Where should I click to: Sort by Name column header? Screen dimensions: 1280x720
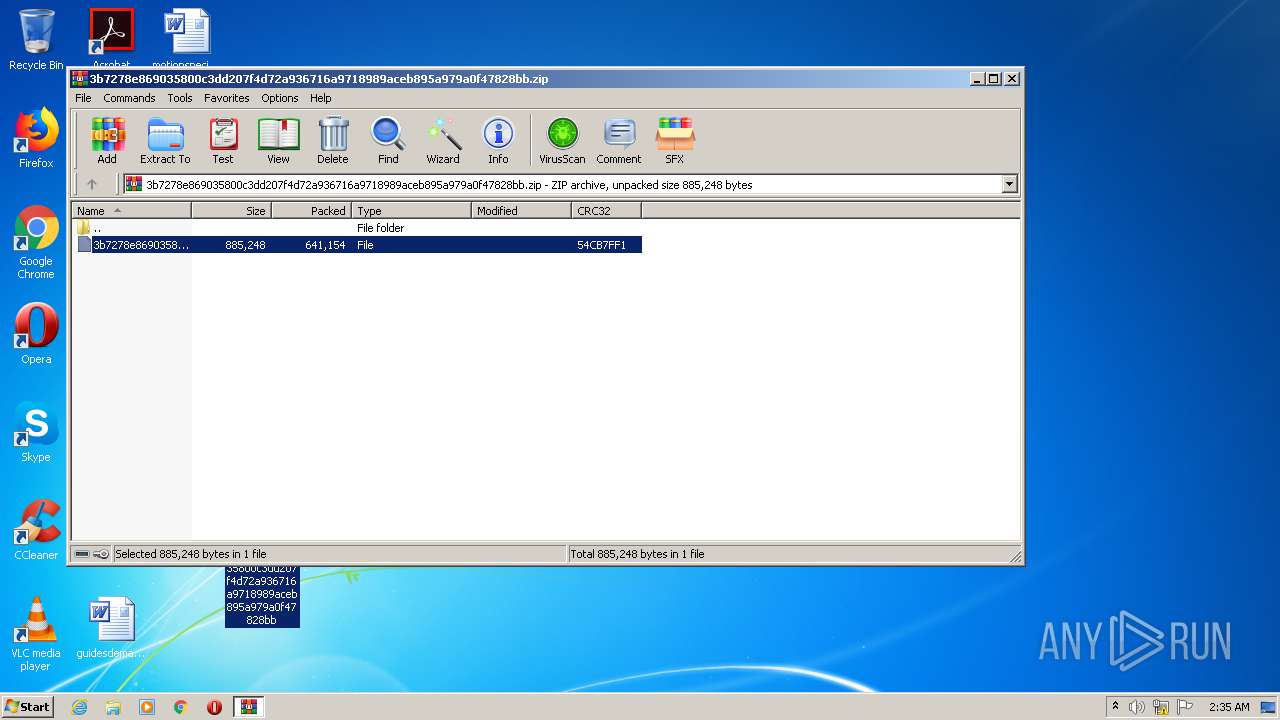[x=131, y=211]
